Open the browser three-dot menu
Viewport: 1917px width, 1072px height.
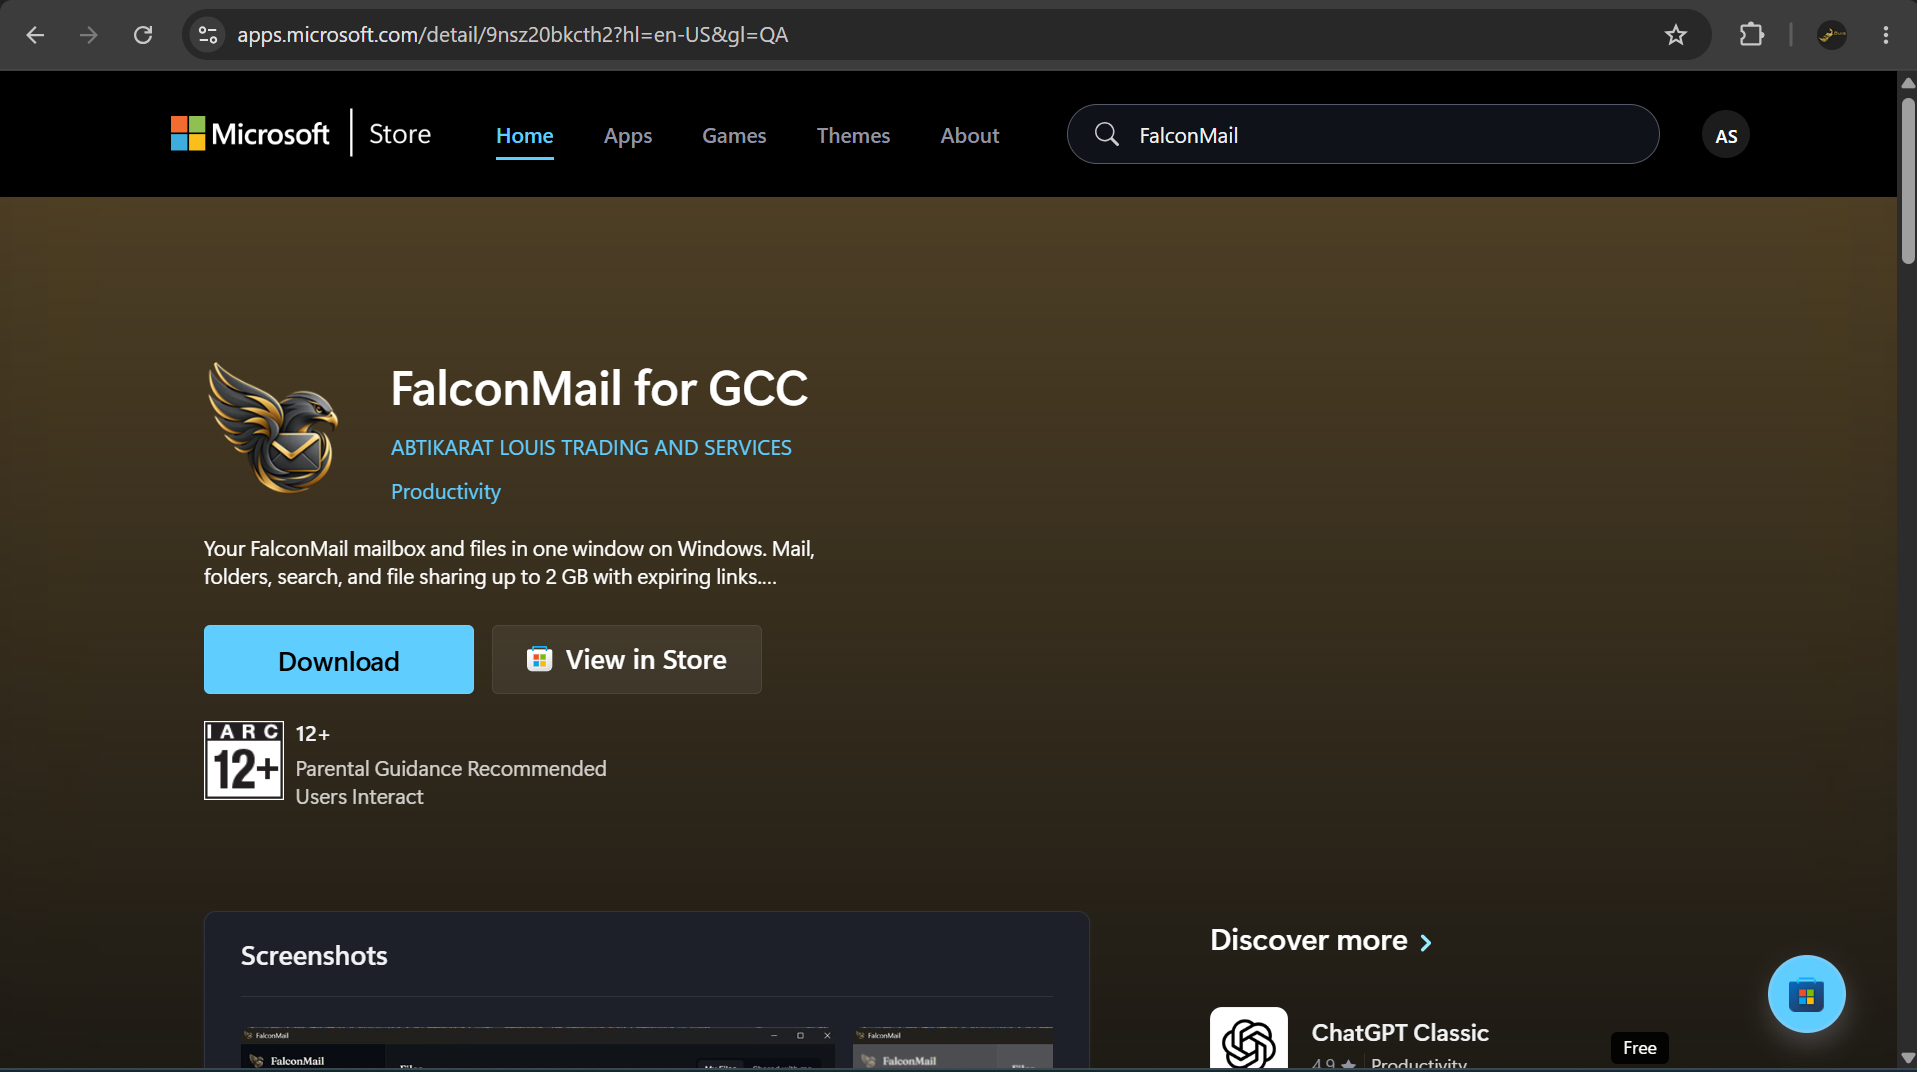pyautogui.click(x=1886, y=35)
